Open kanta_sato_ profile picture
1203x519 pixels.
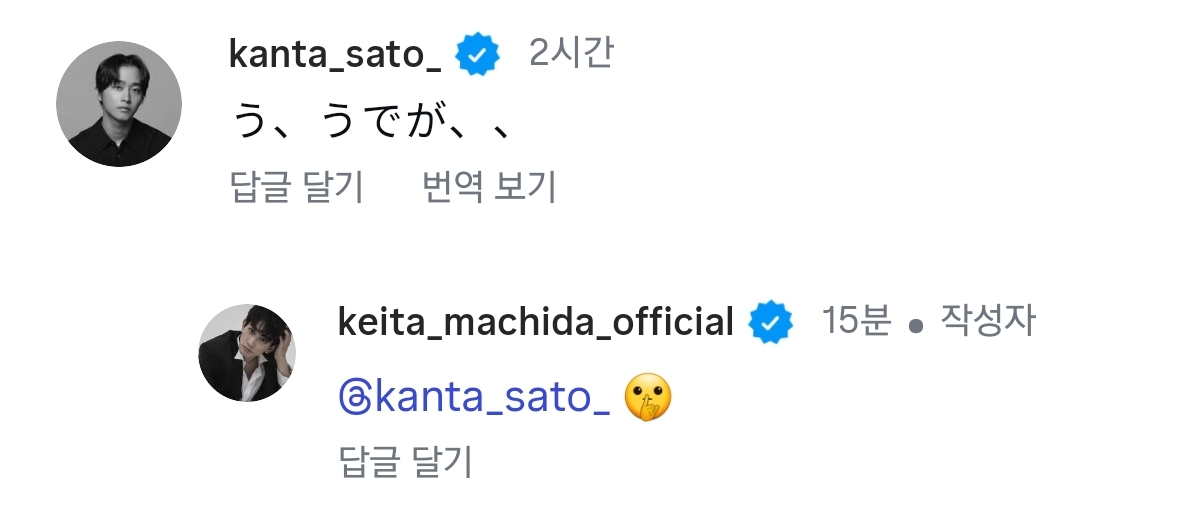click(x=118, y=104)
